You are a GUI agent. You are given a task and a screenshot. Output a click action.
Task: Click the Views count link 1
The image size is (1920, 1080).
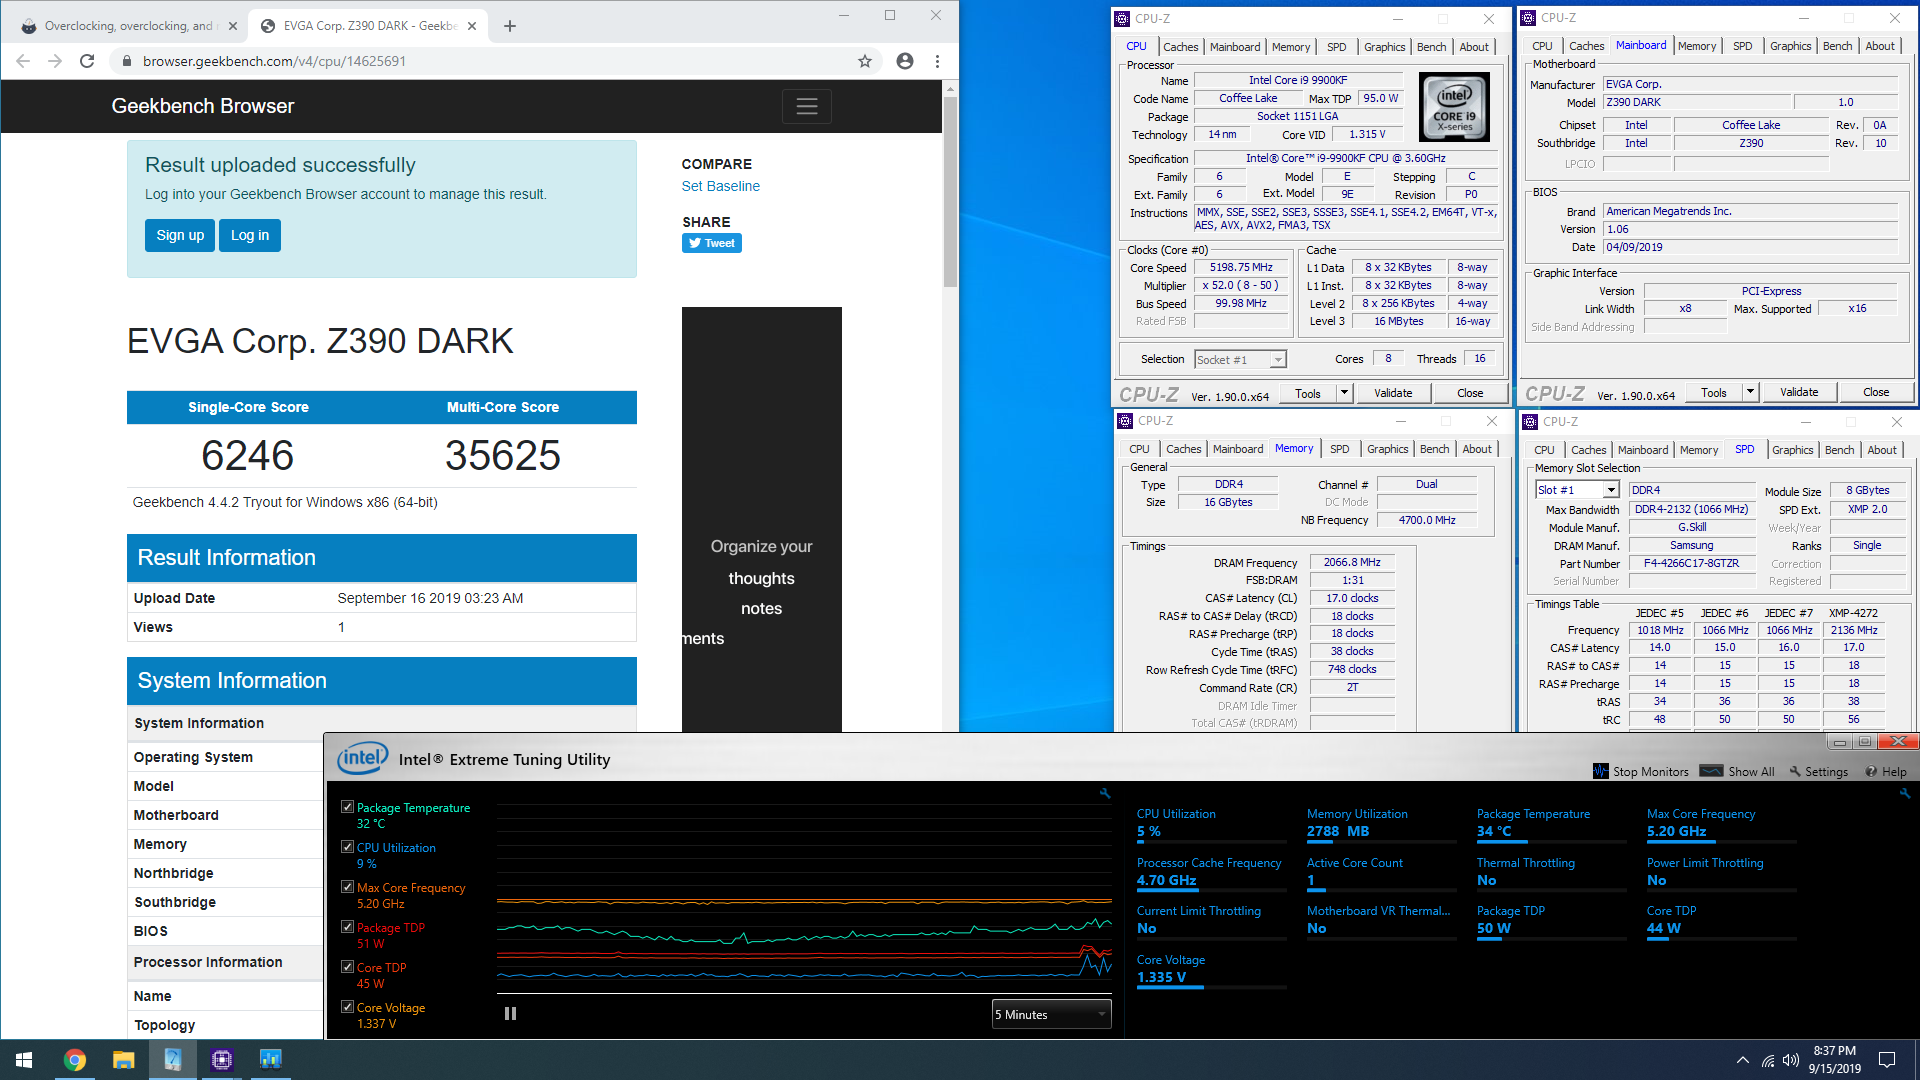[x=341, y=627]
